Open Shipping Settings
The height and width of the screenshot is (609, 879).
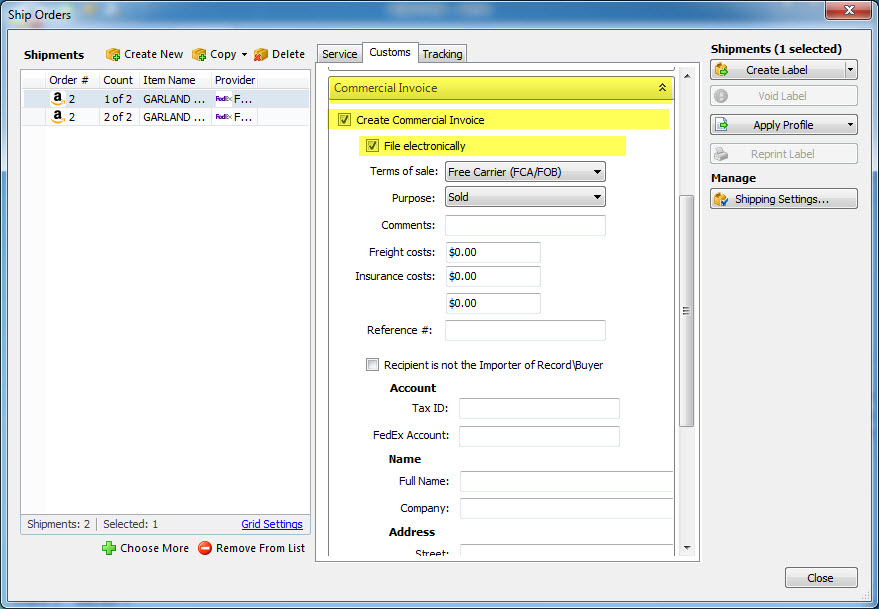click(783, 199)
